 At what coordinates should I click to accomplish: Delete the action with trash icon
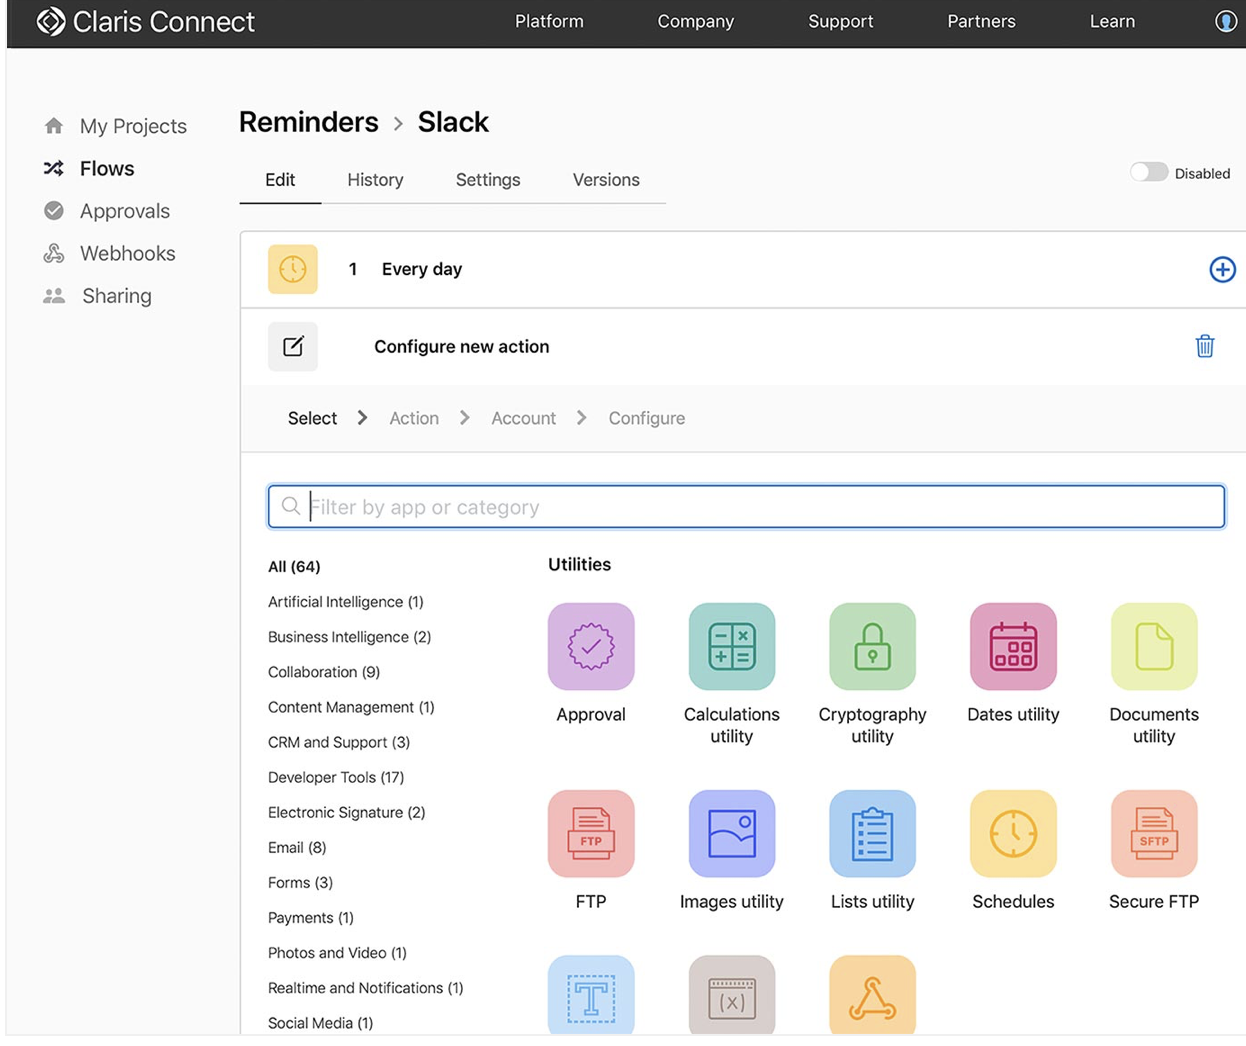[1204, 346]
